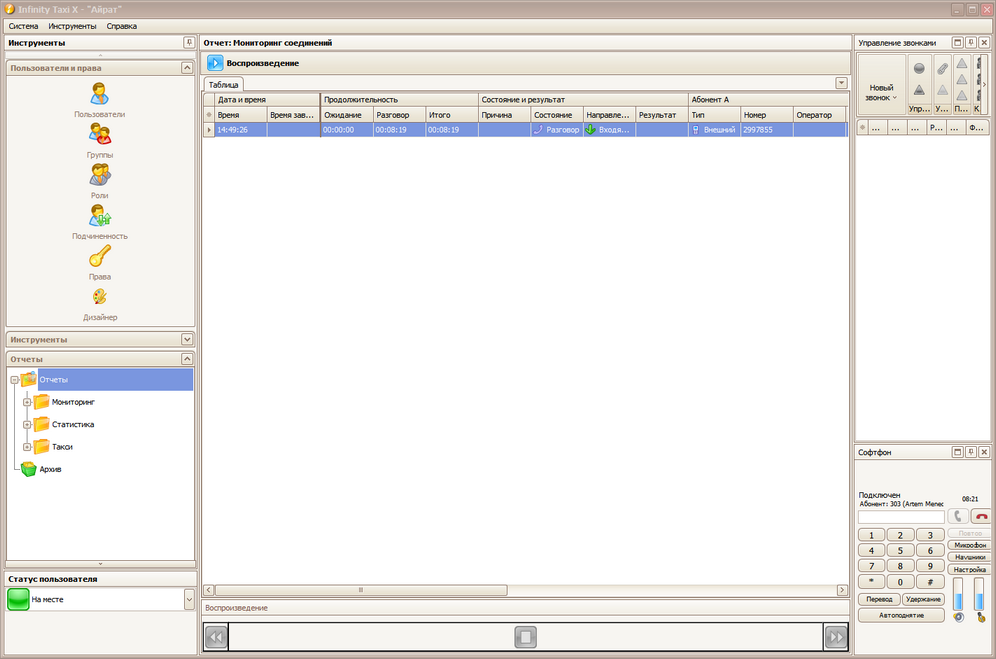Expand call control toolbar overflow arrow
This screenshot has height=659, width=996.
point(985,84)
